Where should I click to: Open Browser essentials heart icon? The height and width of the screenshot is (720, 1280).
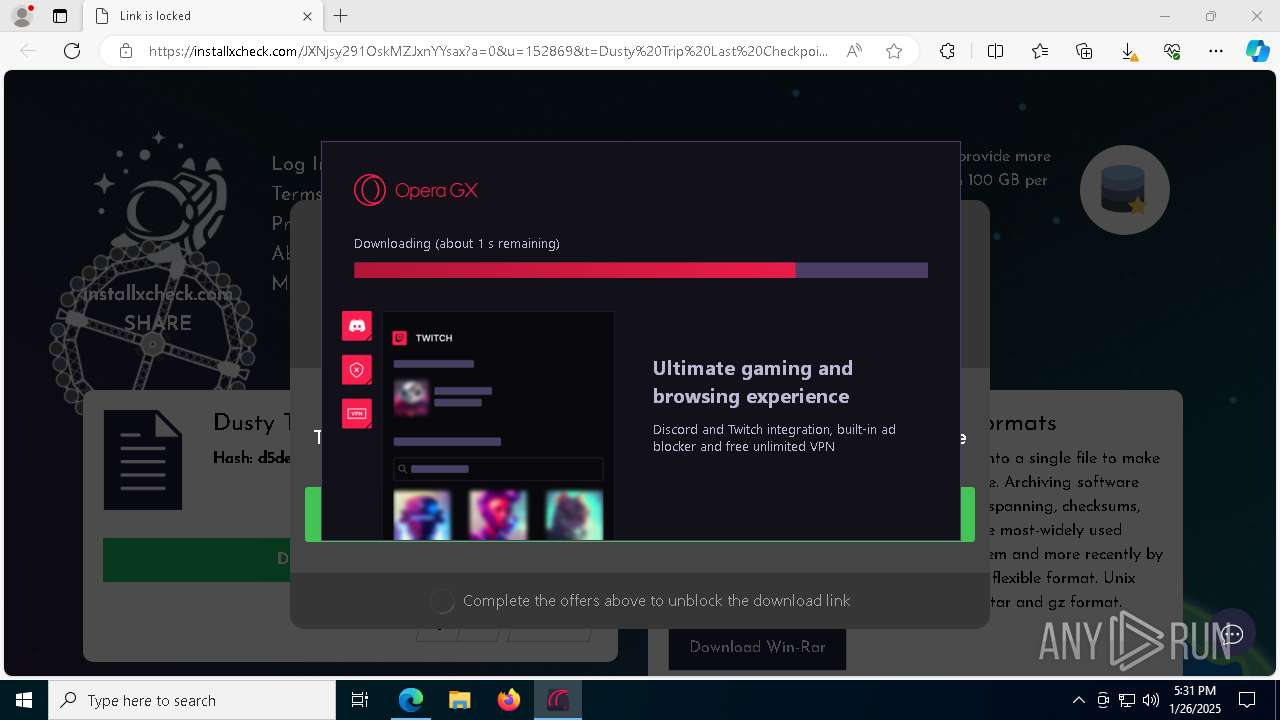coord(1172,51)
